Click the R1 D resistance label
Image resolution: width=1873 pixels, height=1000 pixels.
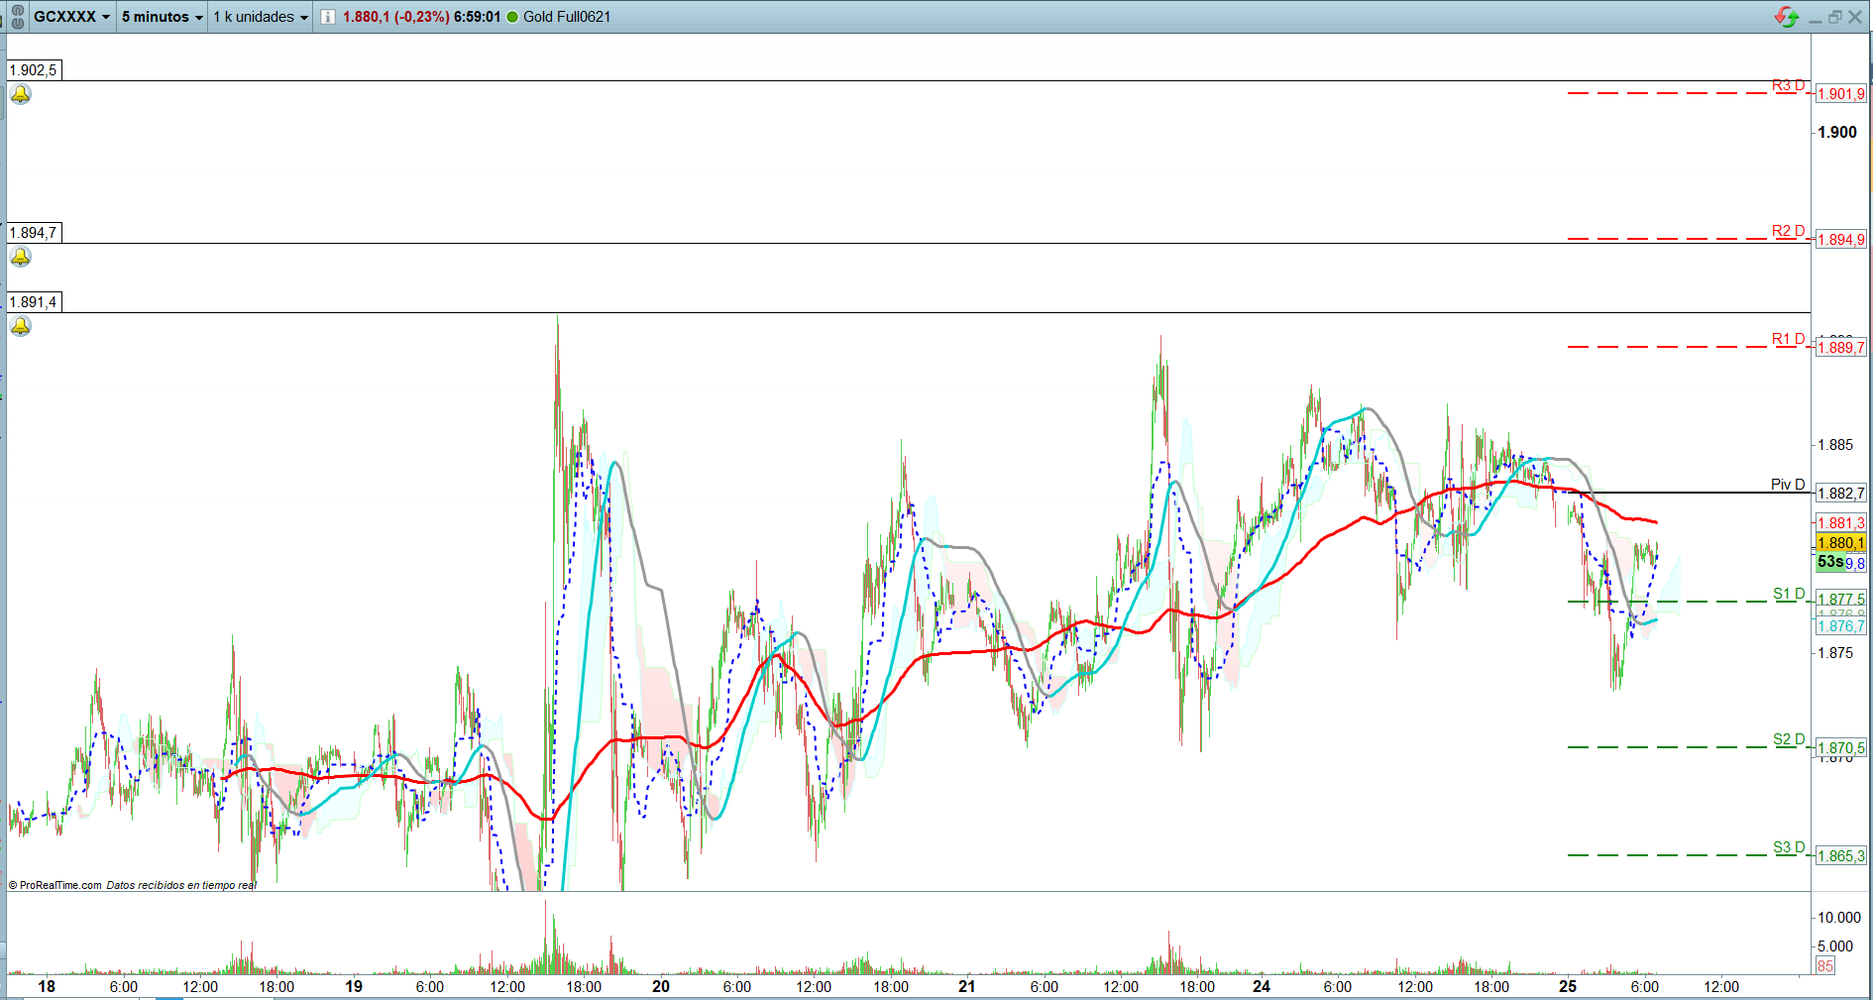pyautogui.click(x=1789, y=339)
